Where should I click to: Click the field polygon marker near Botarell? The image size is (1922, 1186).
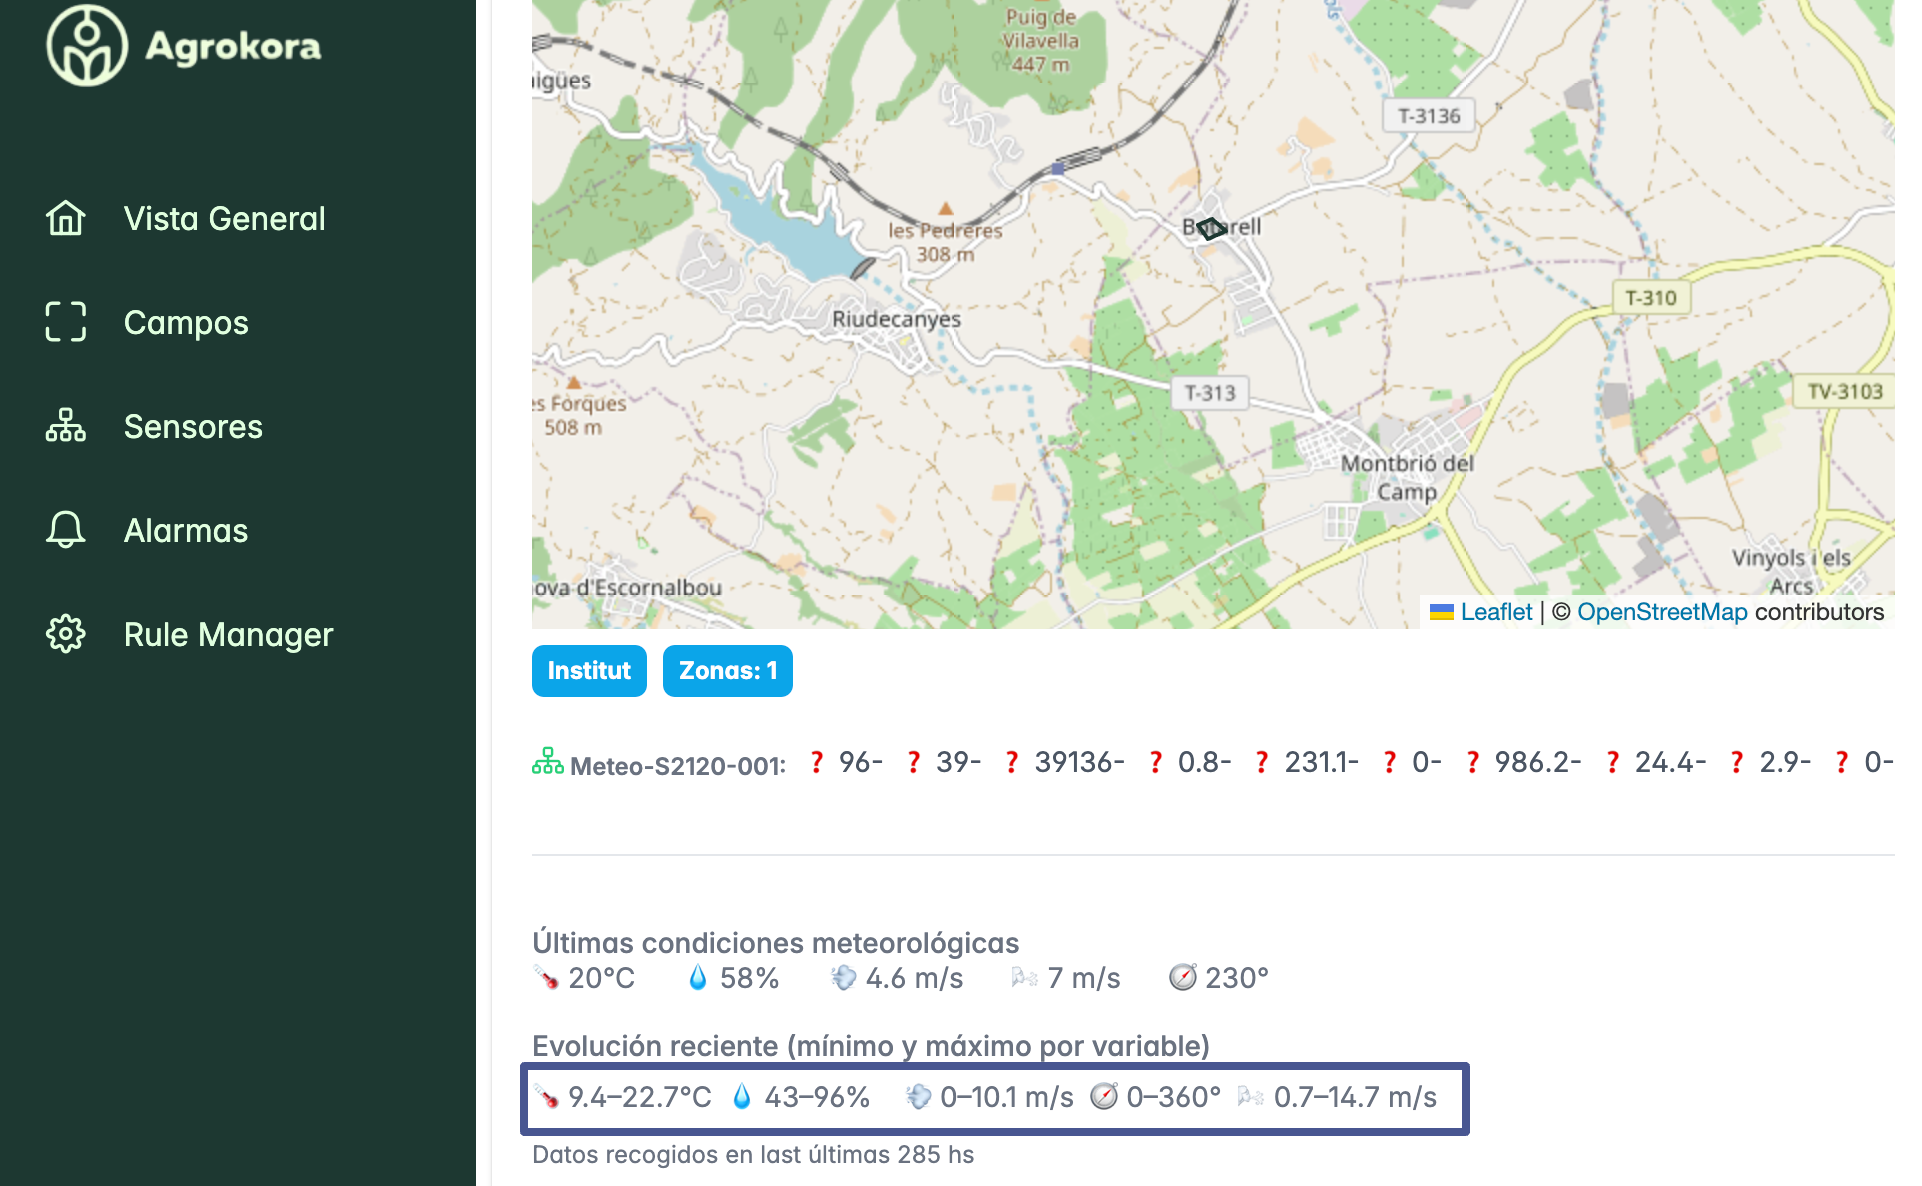pos(1211,229)
